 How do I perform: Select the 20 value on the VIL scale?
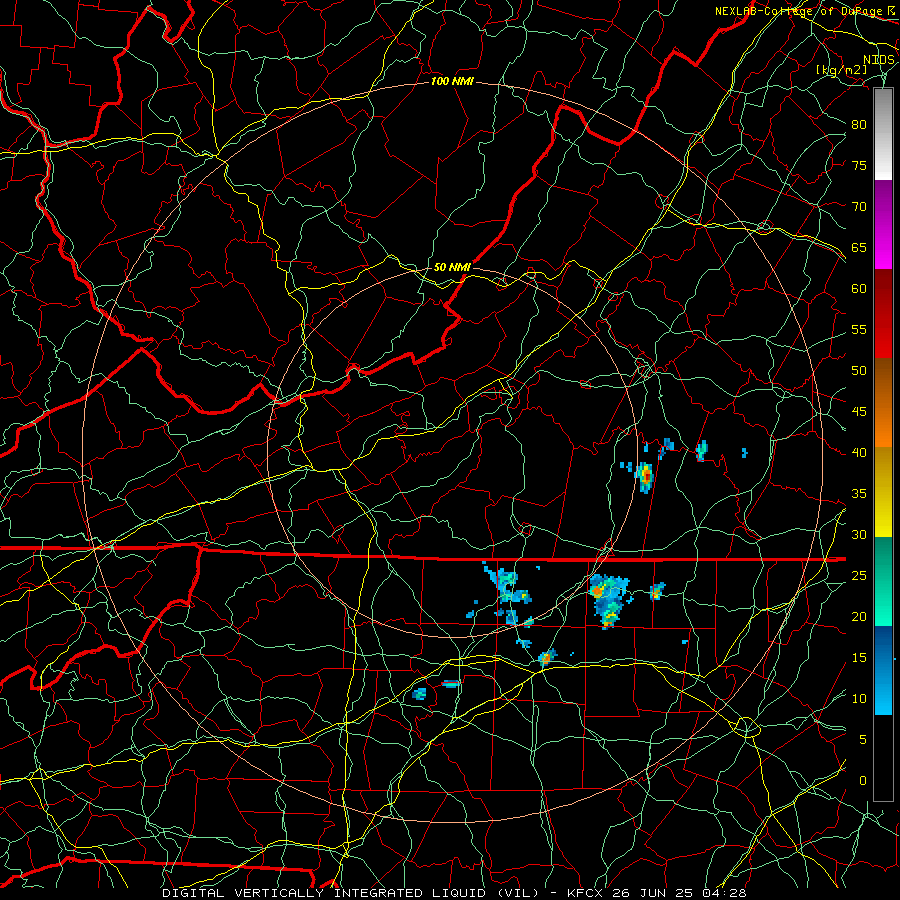pos(859,617)
